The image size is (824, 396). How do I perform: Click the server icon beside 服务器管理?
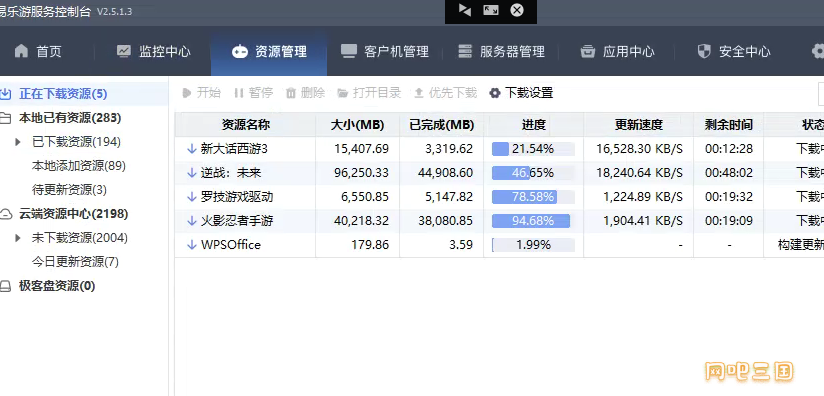tap(465, 51)
